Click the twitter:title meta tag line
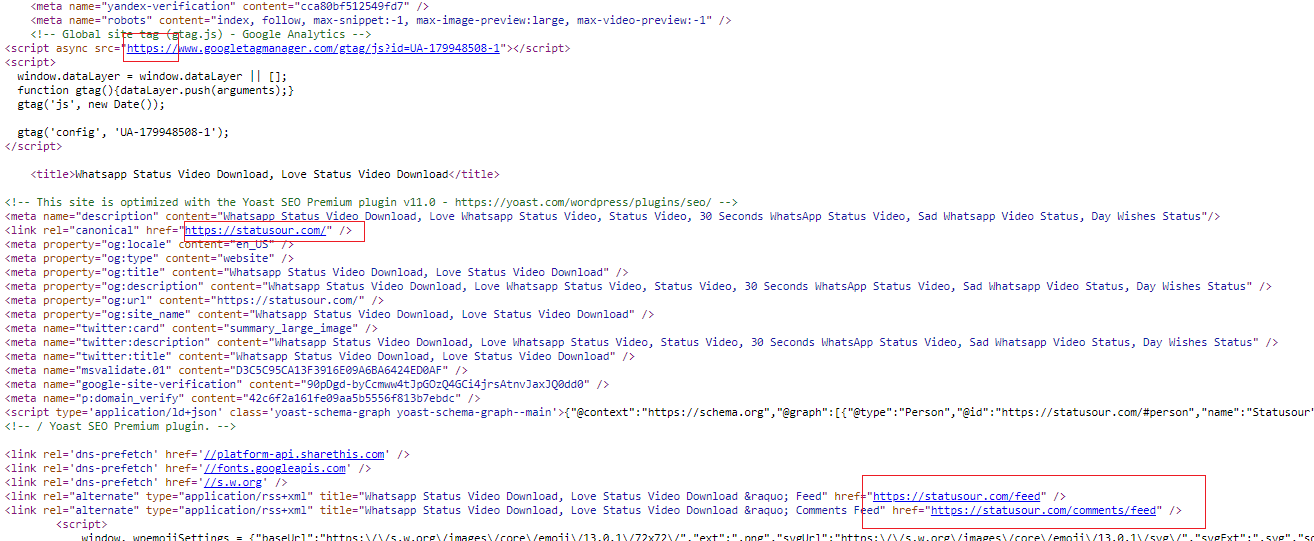Image resolution: width=1314 pixels, height=541 pixels. coord(319,356)
